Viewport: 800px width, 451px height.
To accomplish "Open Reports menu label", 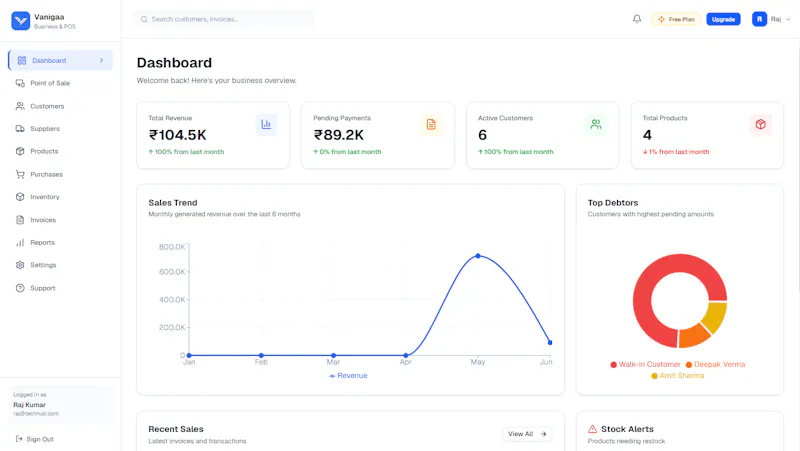I will (42, 242).
